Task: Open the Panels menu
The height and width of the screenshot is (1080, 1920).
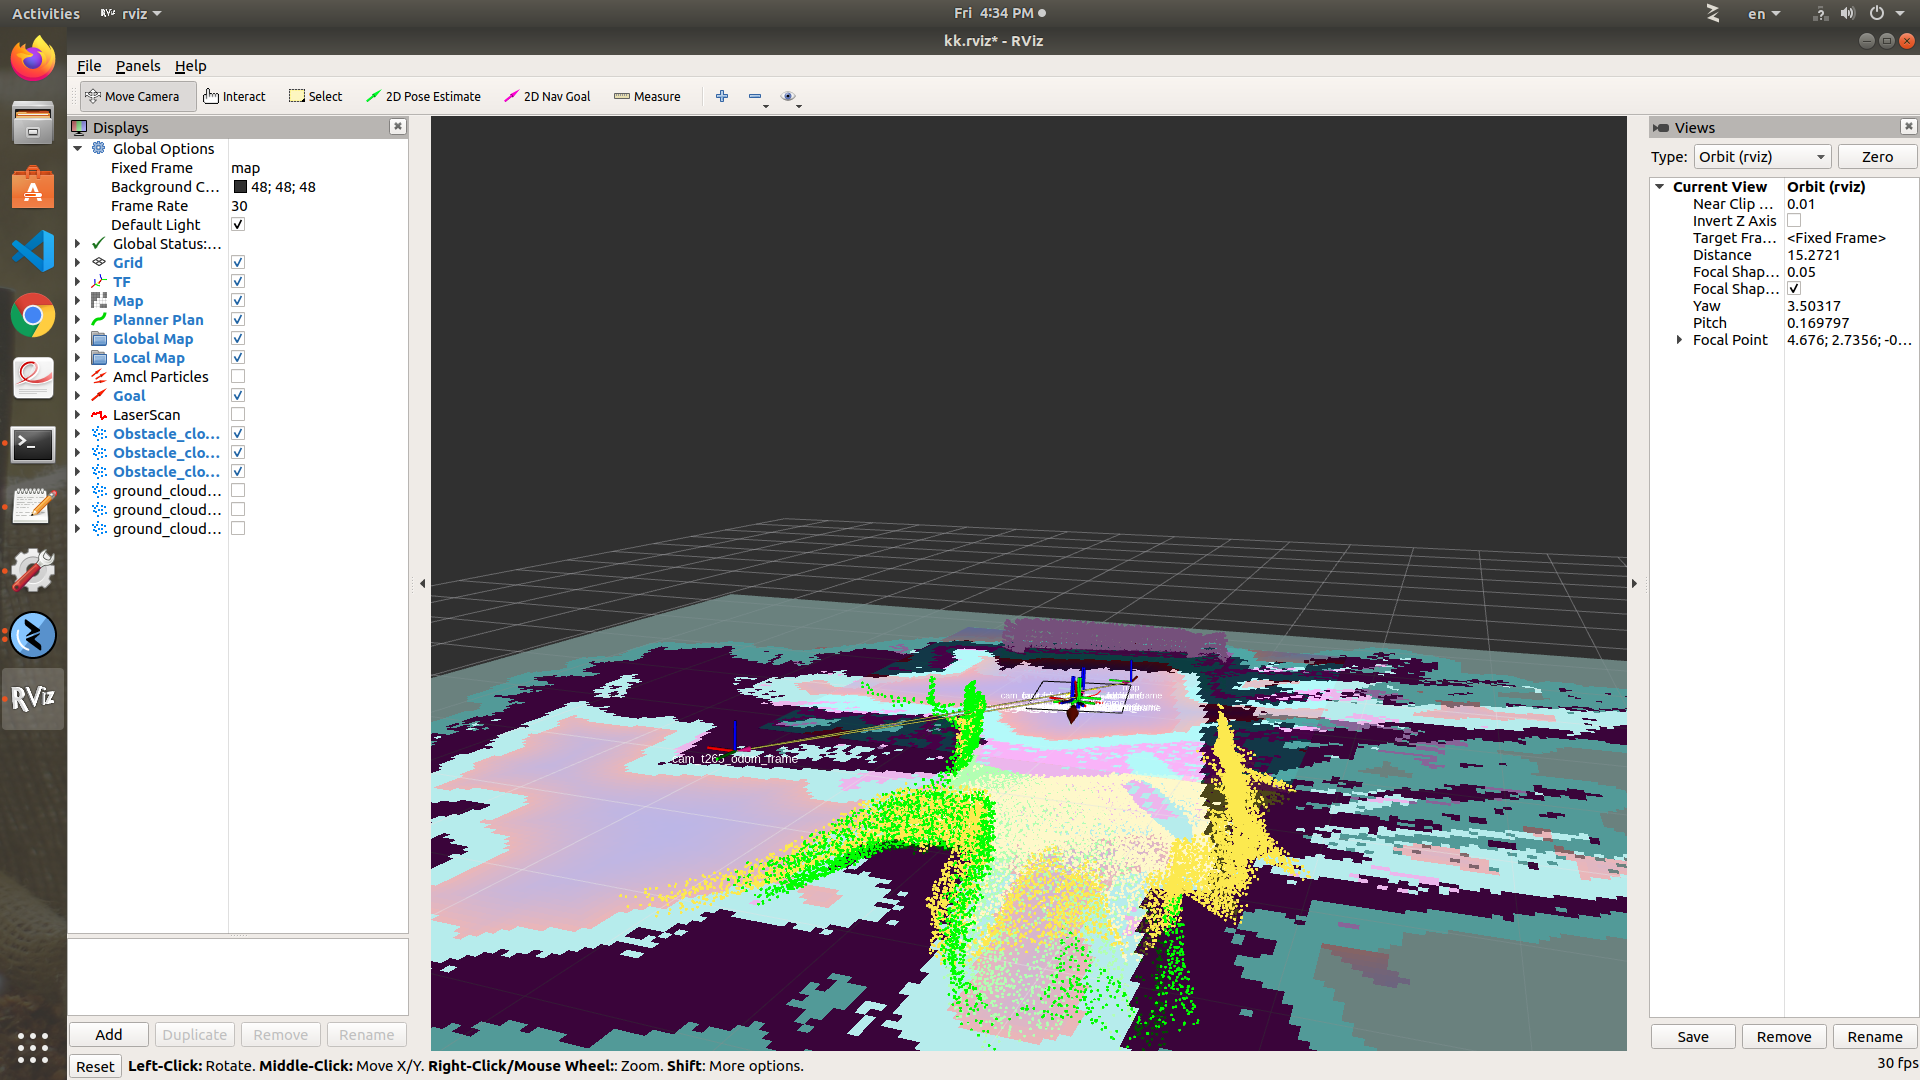Action: 137,66
